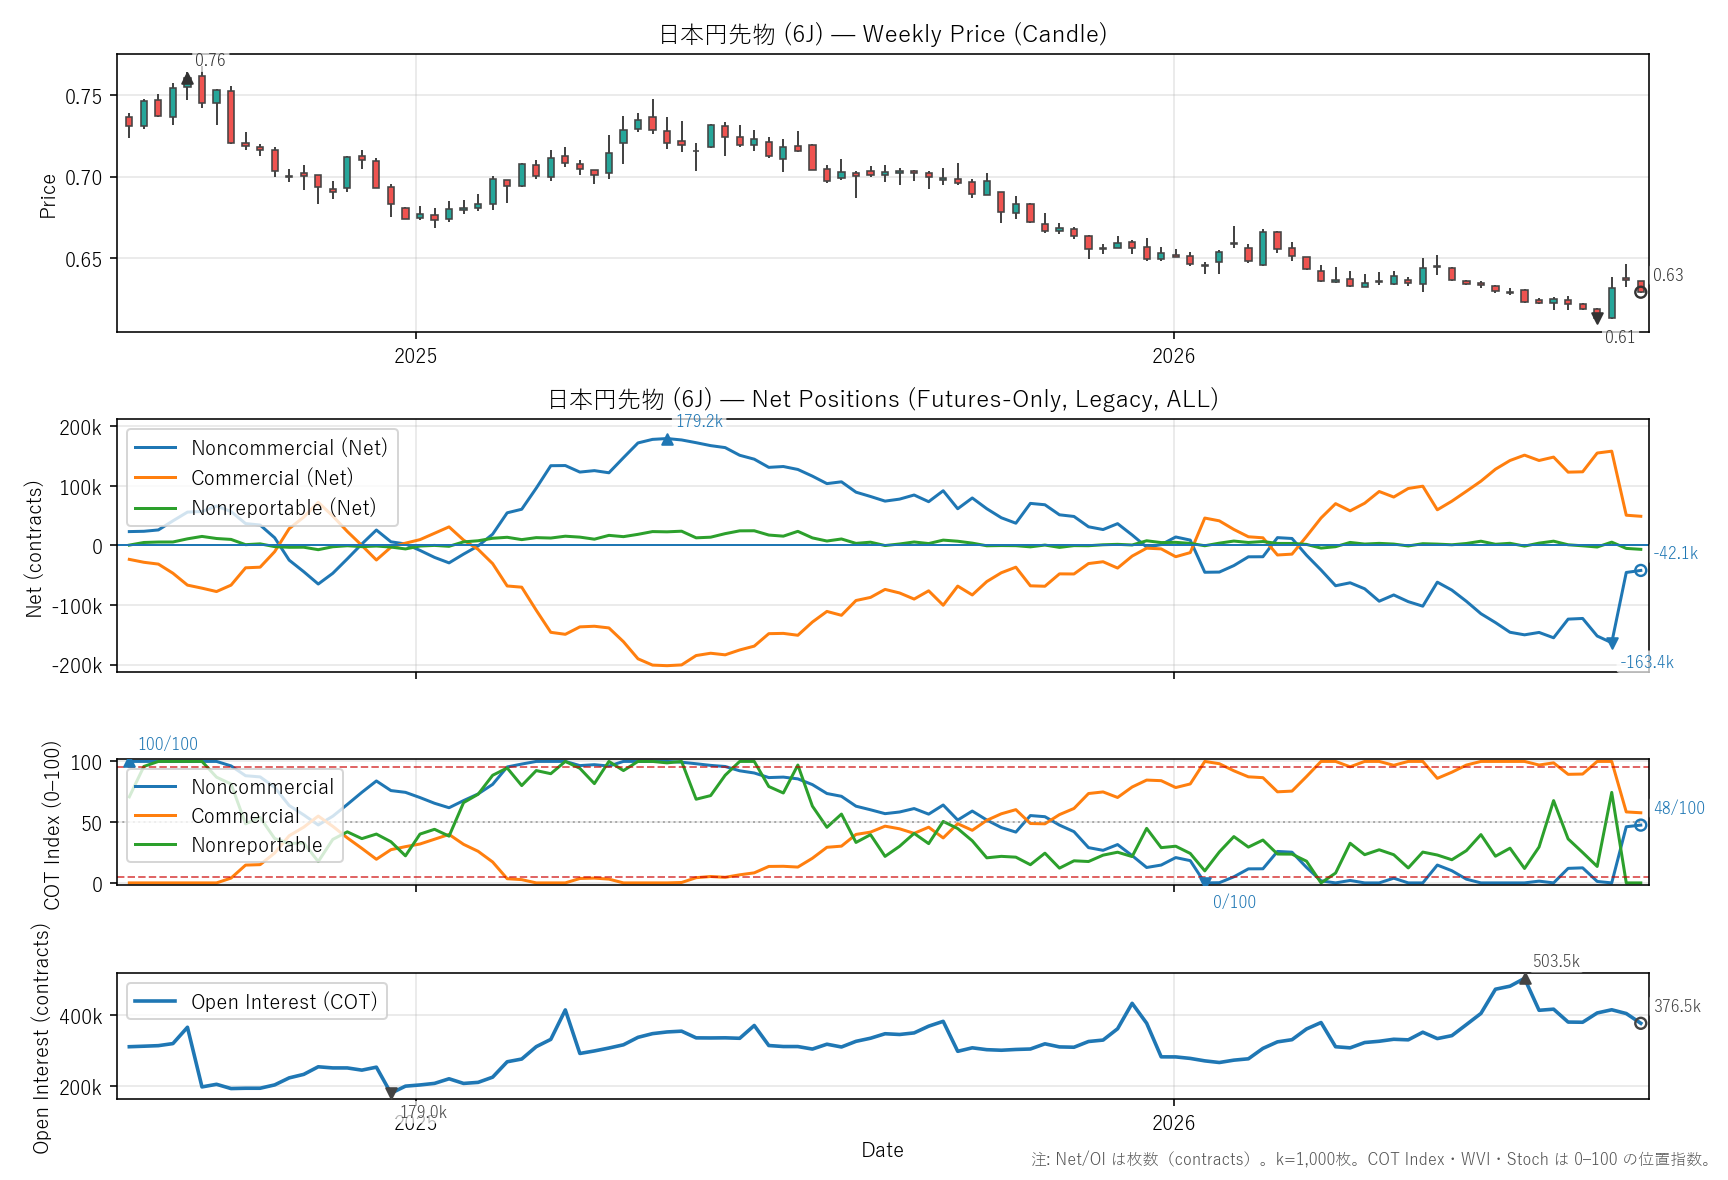
Task: Click the 0.70 price axis tick label
Action: pos(84,178)
